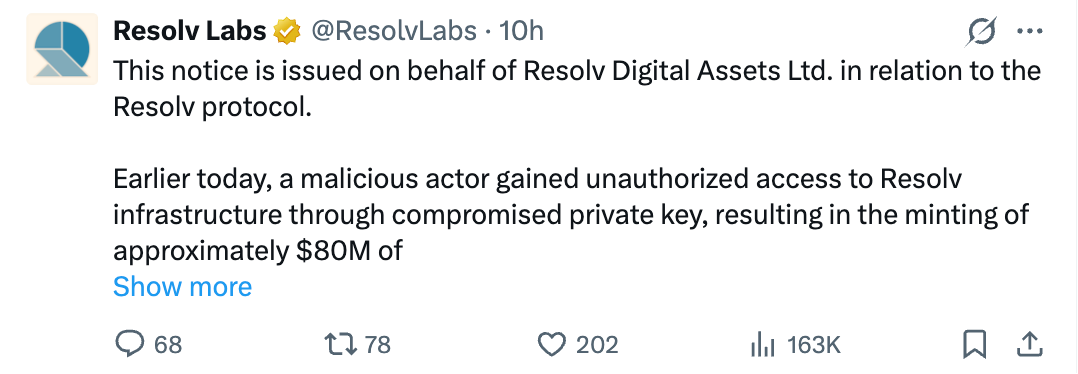Click the reply speech bubble icon

[x=129, y=344]
